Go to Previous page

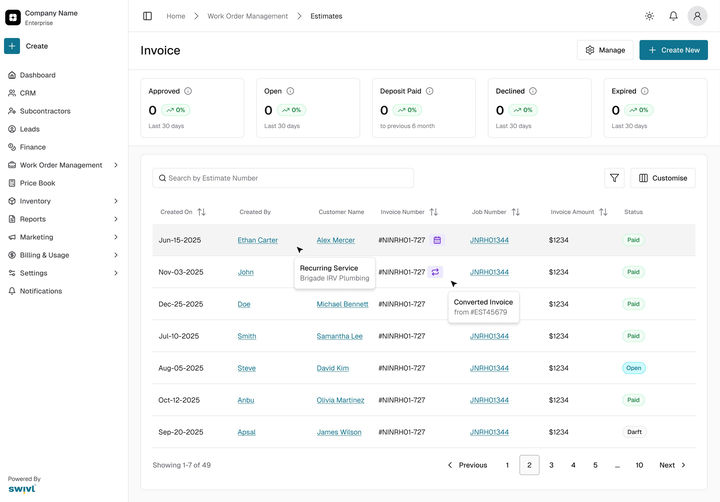coord(467,465)
